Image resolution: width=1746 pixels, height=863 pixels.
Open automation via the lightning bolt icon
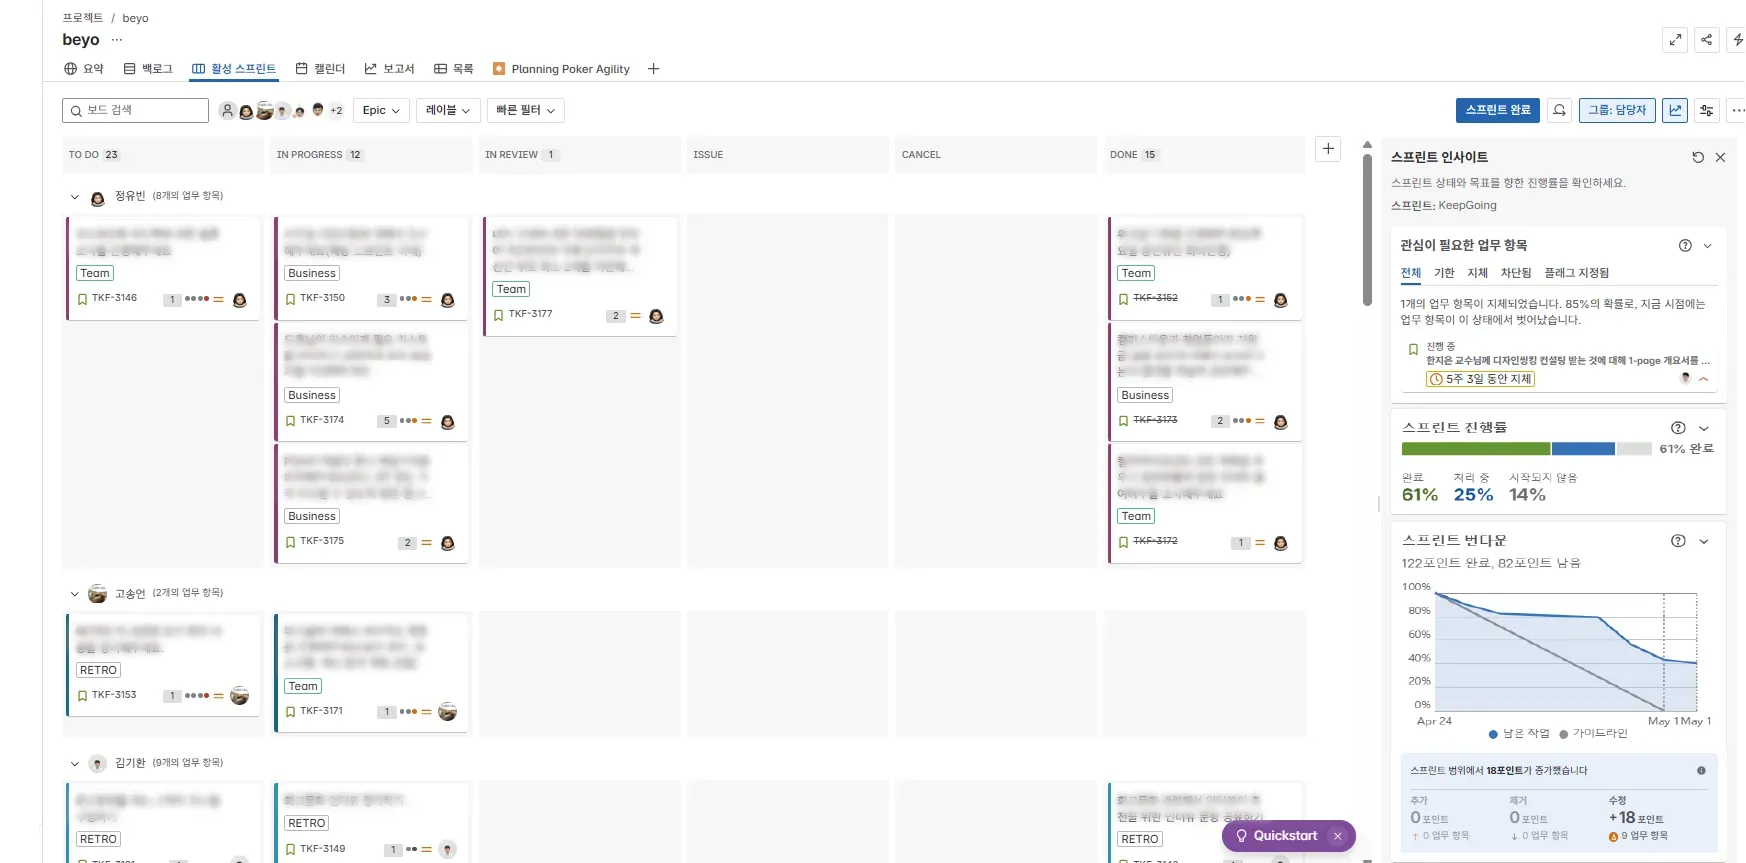click(1738, 40)
